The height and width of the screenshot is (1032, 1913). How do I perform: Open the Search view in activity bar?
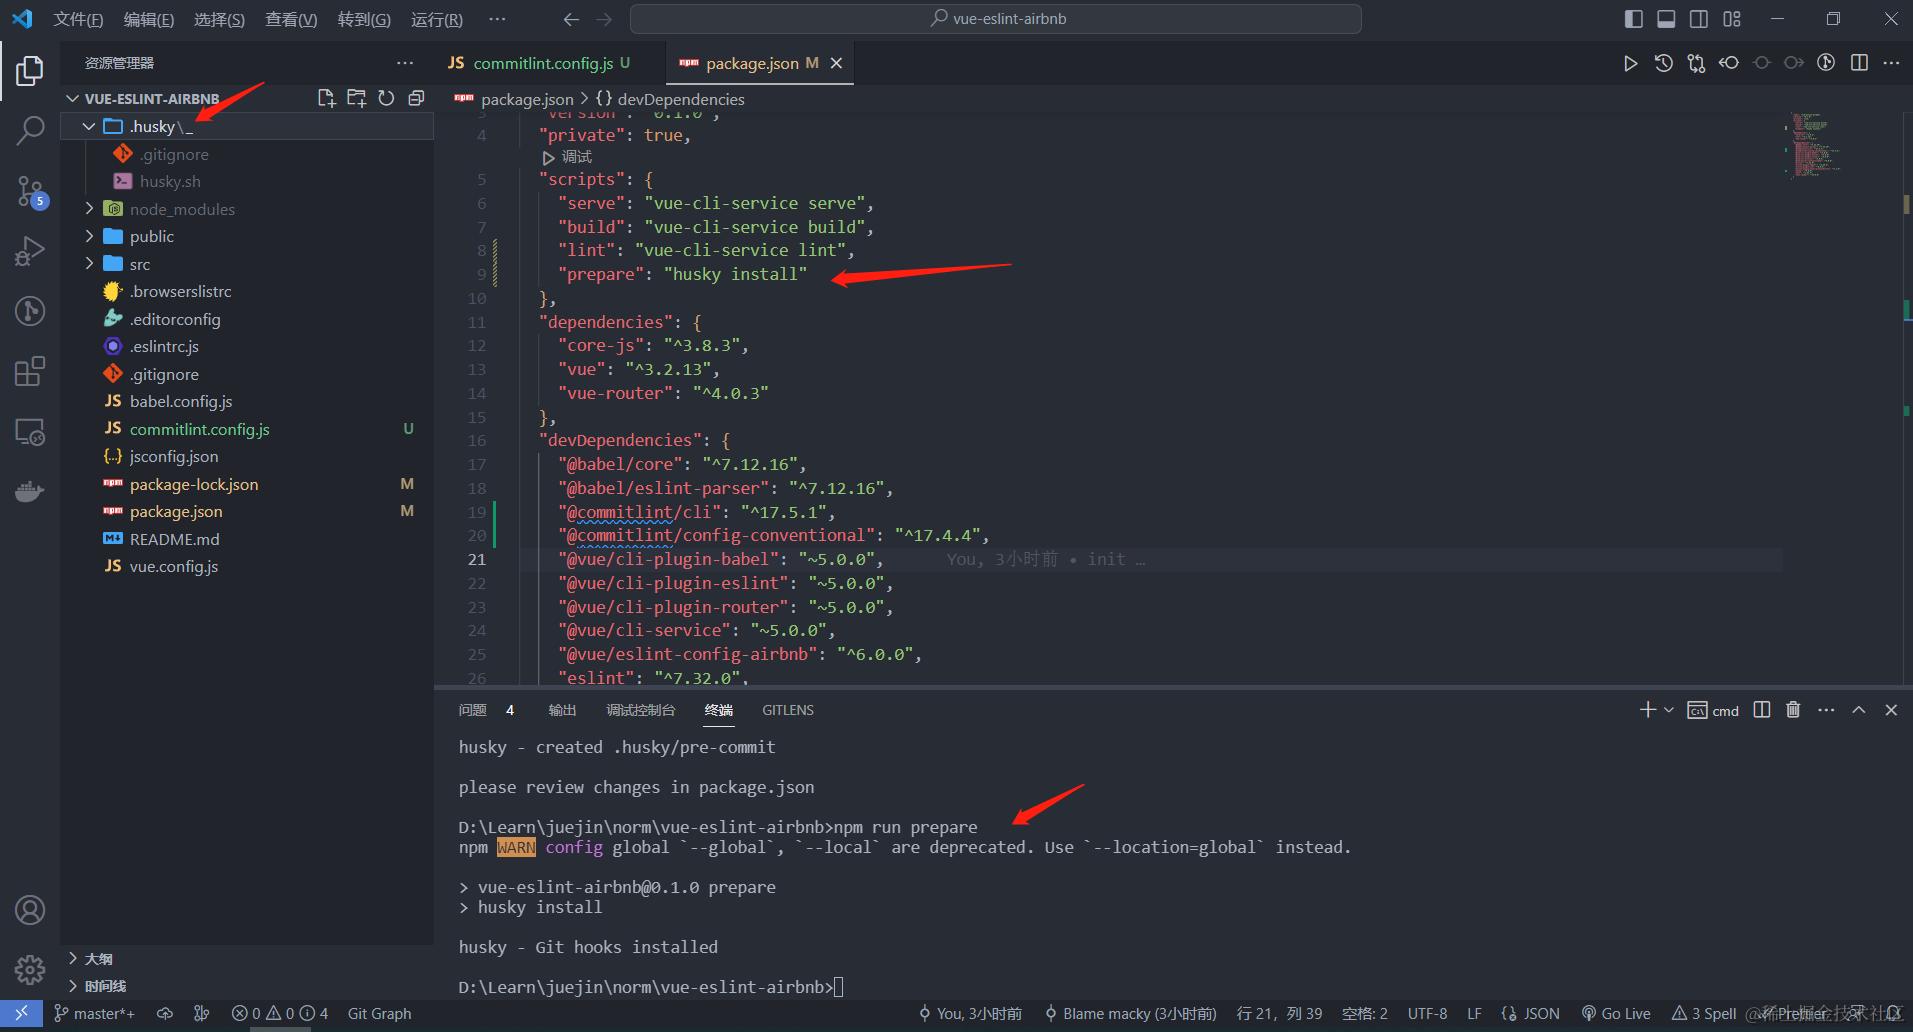[x=30, y=130]
